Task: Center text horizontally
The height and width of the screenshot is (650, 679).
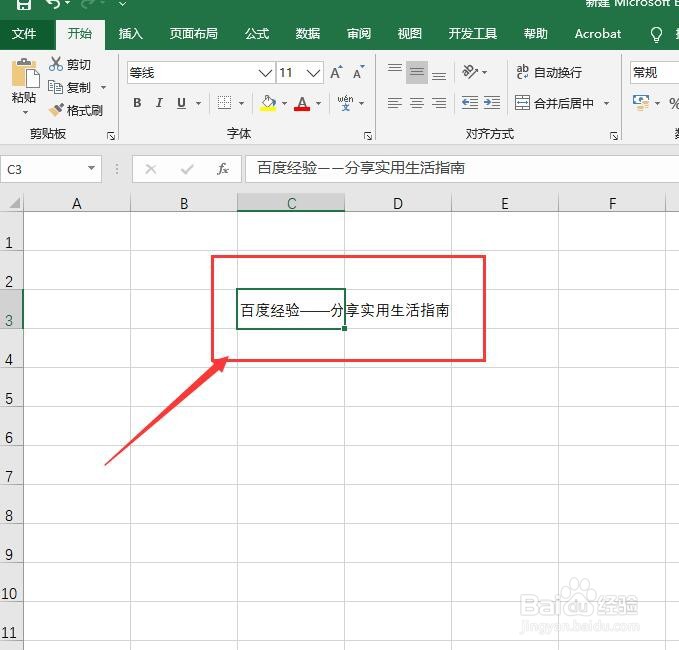Action: pos(417,103)
